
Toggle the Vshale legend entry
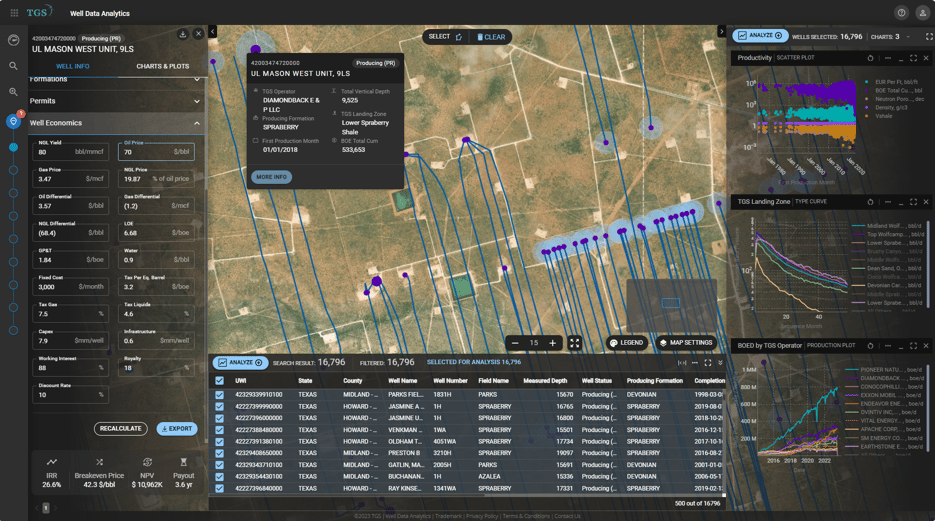(x=878, y=116)
